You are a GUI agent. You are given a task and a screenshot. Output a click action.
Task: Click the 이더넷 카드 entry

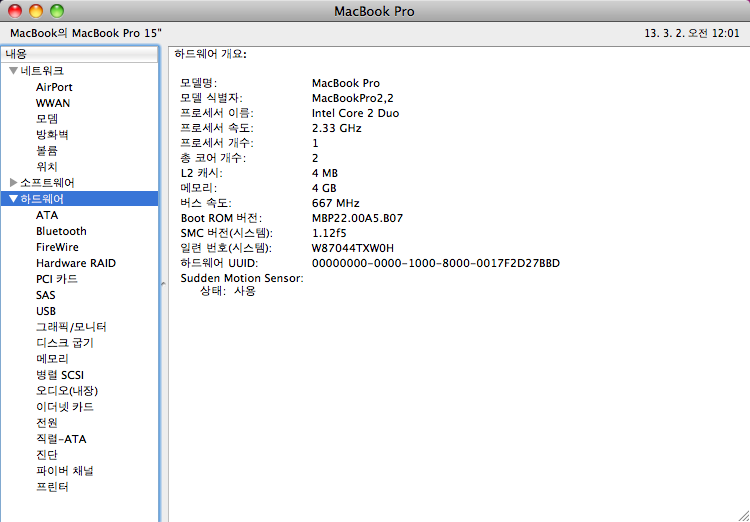[65, 407]
